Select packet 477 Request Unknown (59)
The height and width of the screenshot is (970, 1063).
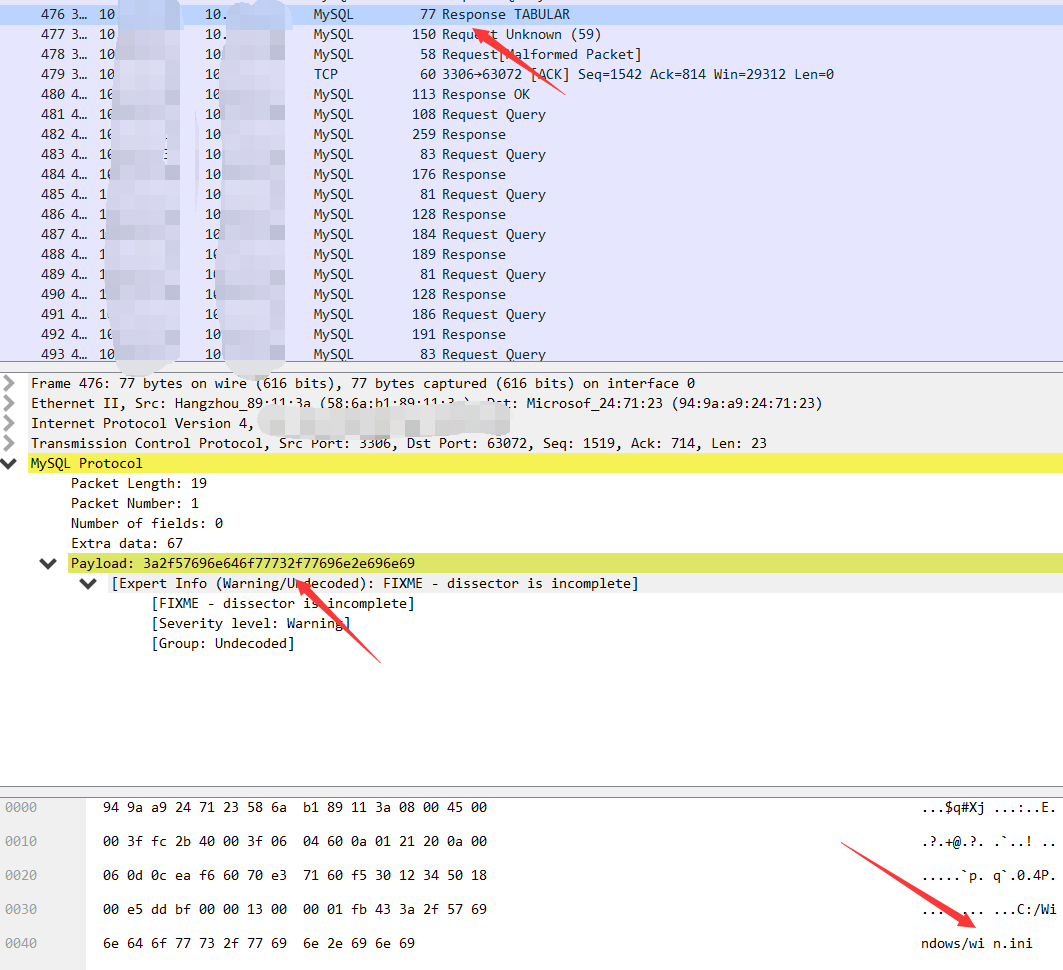532,35
